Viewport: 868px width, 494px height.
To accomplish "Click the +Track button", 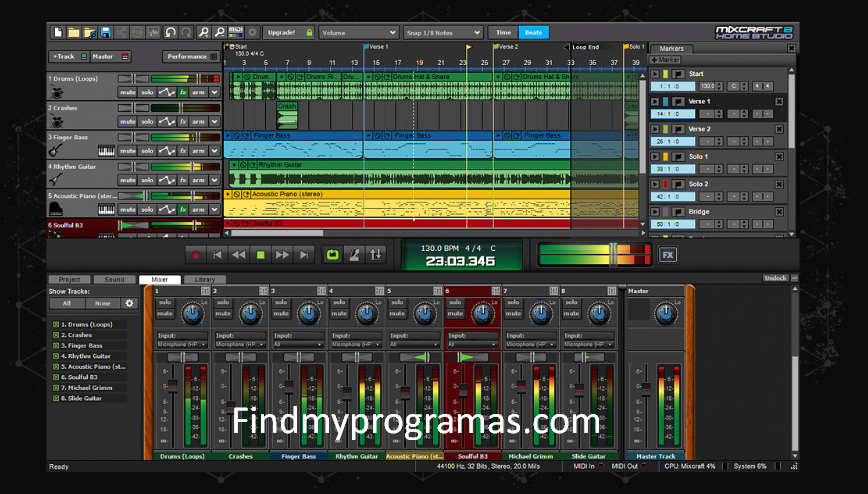I will (69, 56).
